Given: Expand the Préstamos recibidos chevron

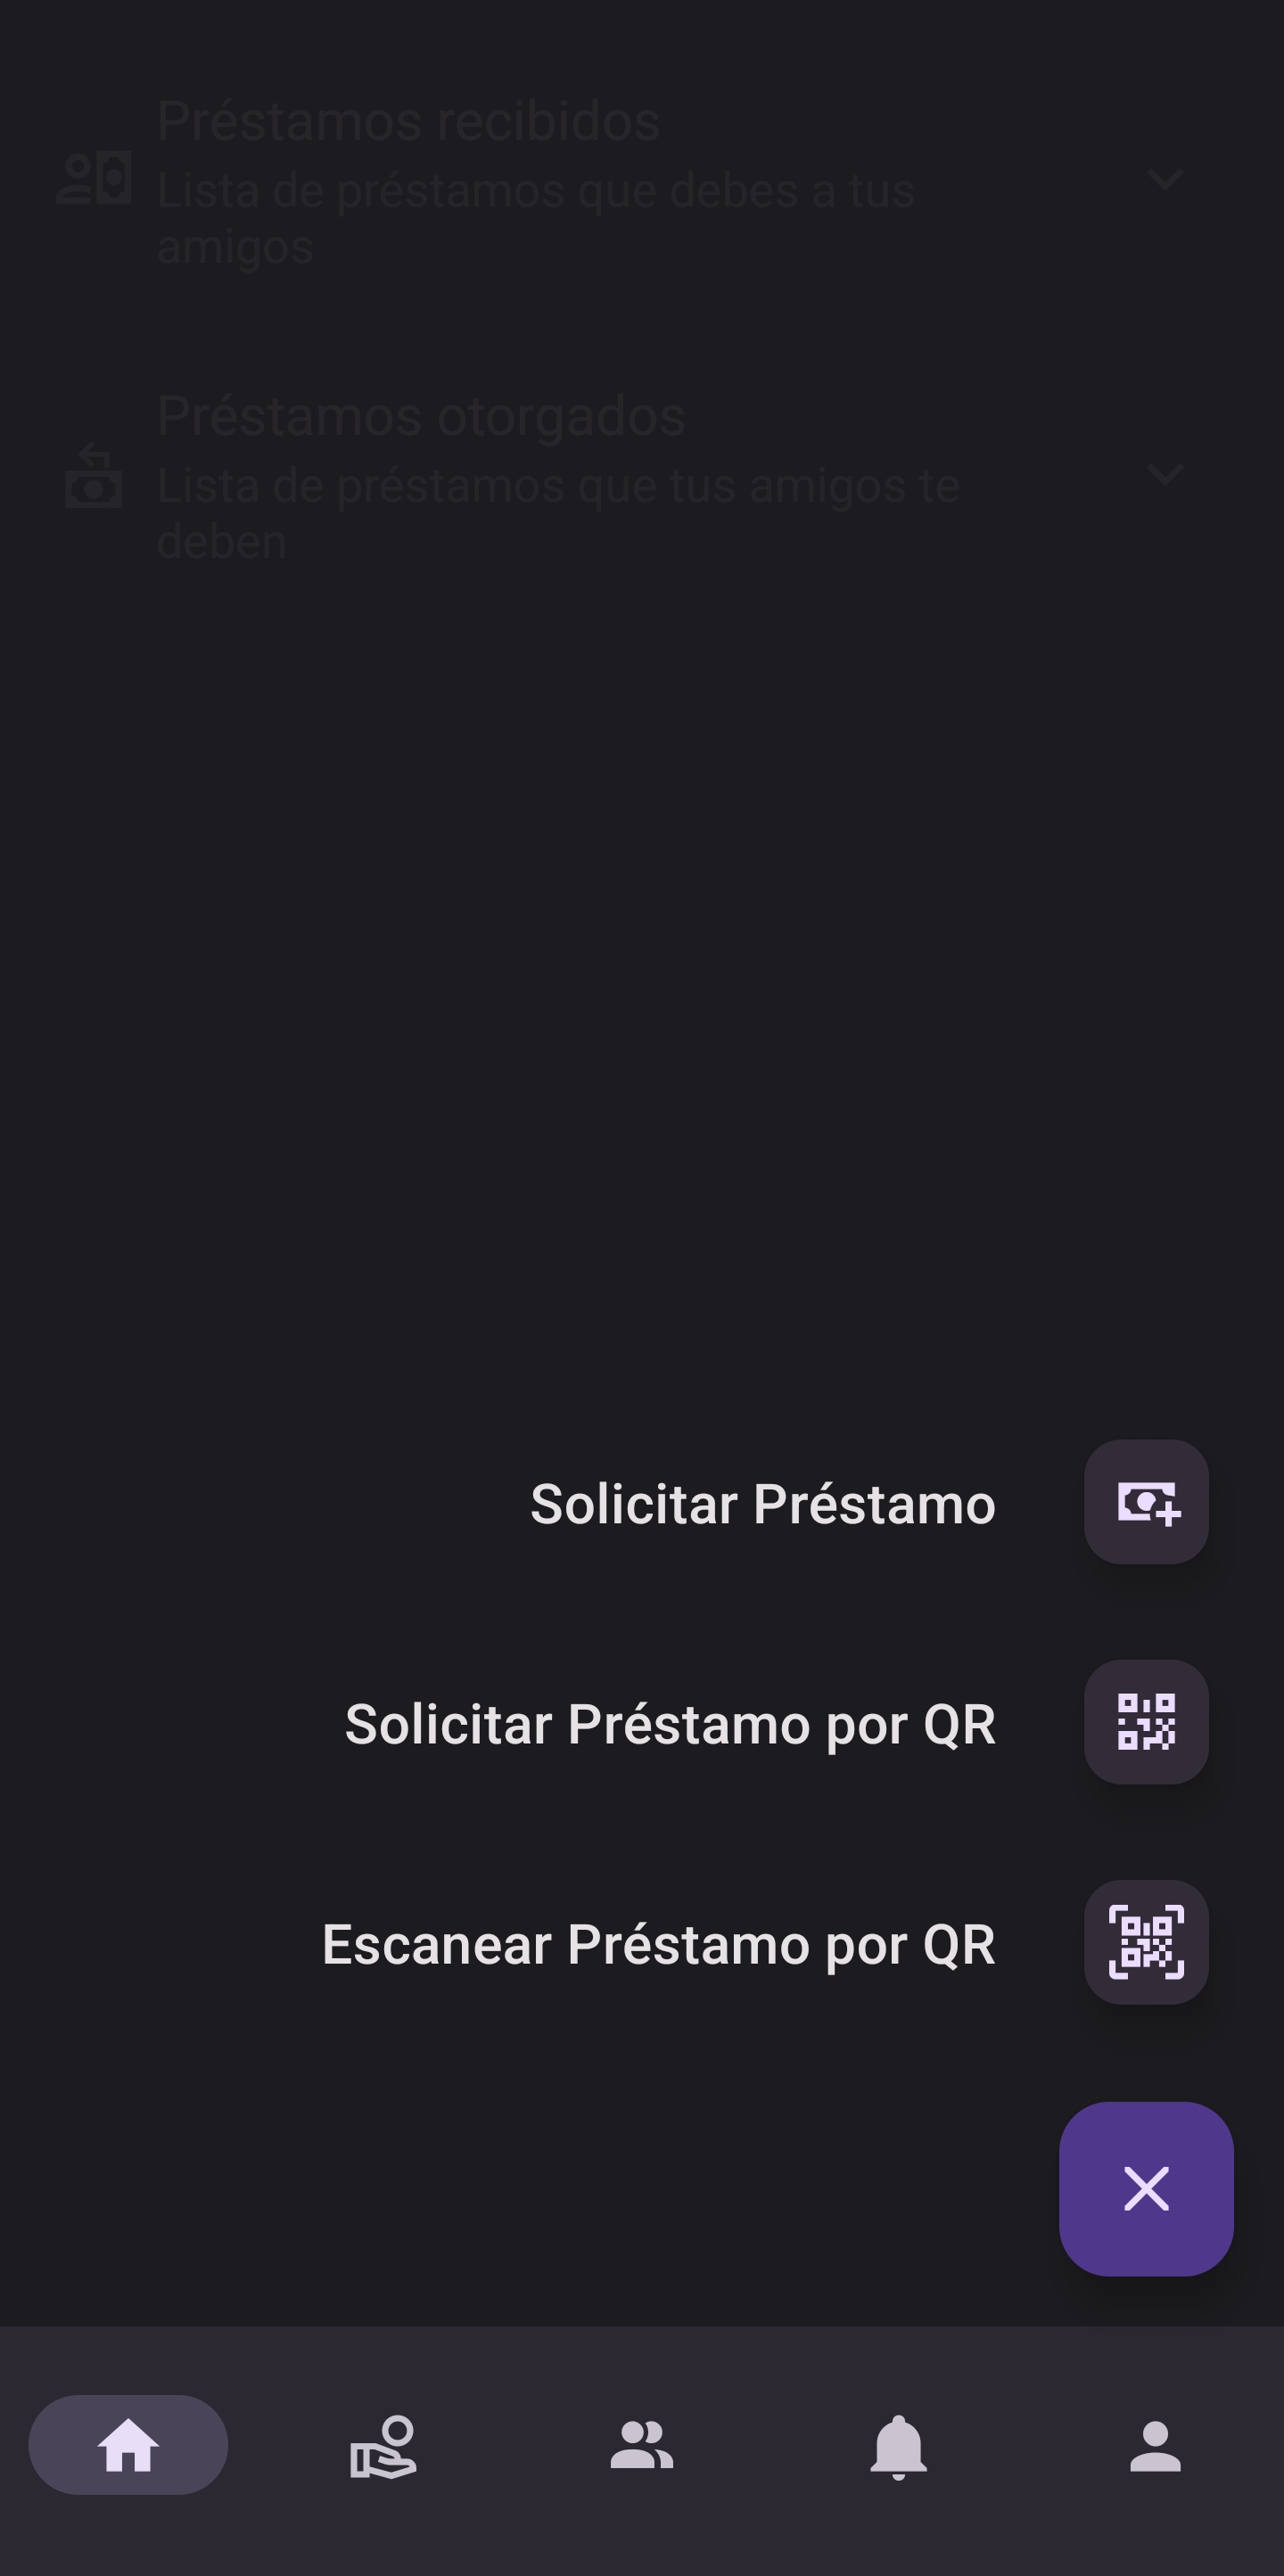Looking at the screenshot, I should point(1165,179).
